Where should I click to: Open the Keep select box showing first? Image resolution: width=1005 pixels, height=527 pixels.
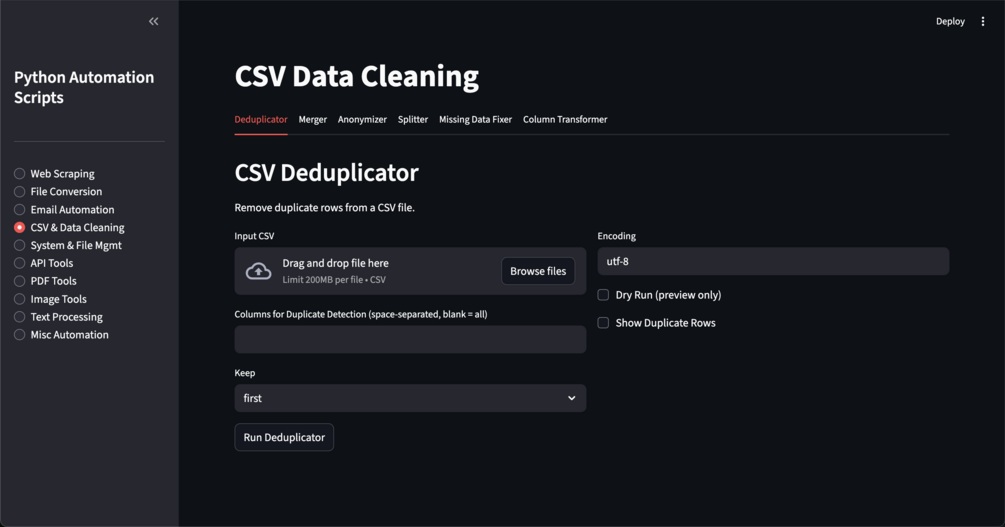[410, 398]
